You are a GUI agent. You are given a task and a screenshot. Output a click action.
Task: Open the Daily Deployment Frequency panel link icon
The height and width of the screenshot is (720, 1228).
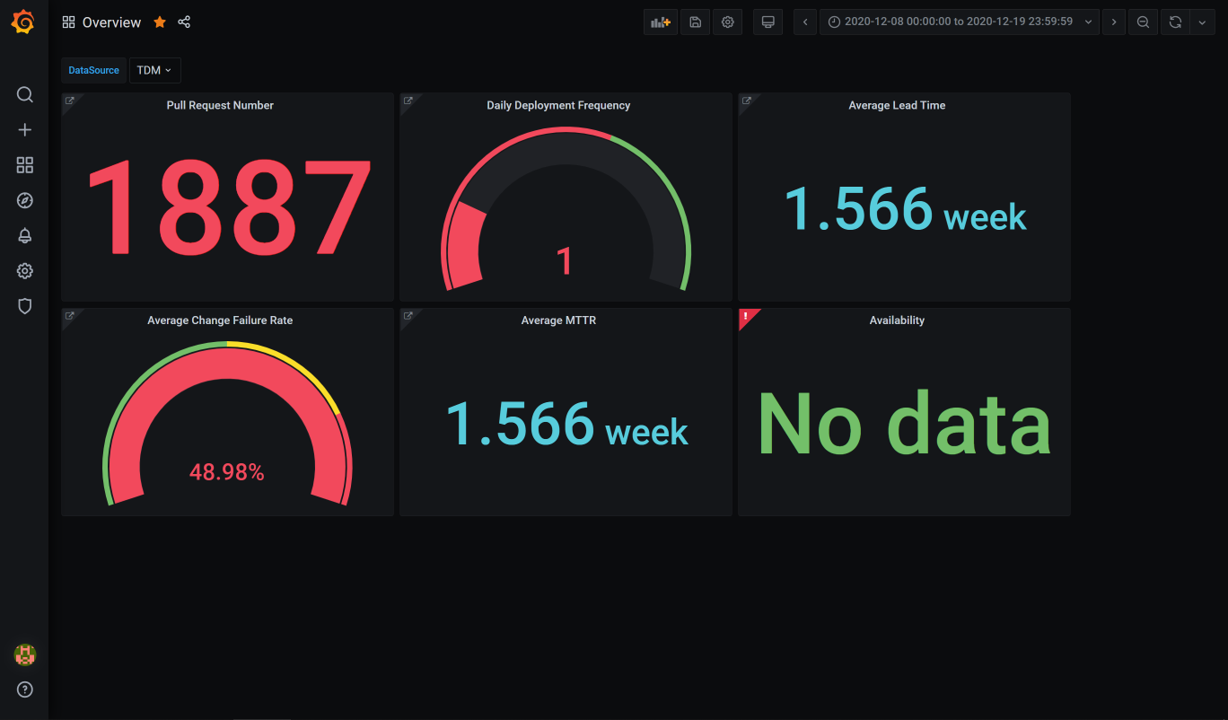[x=408, y=101]
